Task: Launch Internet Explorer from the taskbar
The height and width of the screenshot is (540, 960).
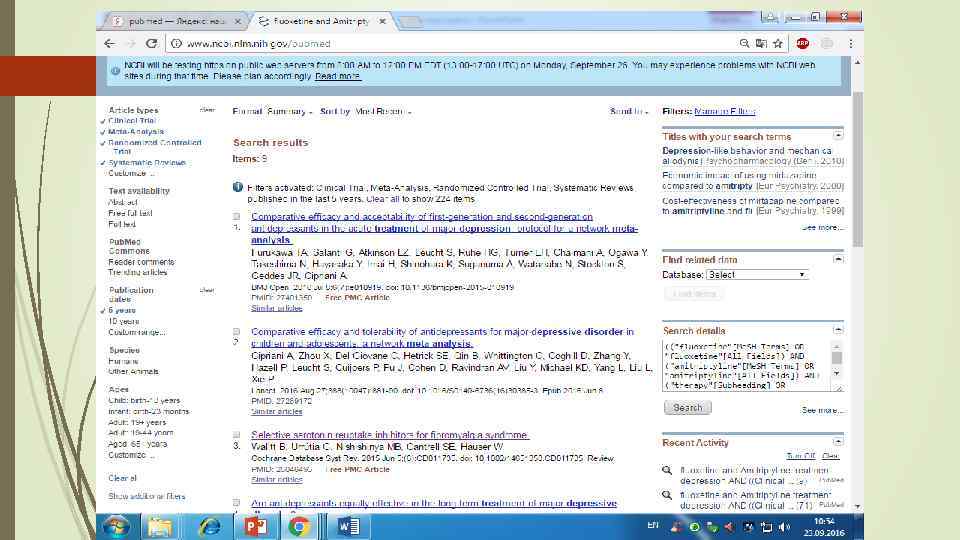Action: click(209, 527)
